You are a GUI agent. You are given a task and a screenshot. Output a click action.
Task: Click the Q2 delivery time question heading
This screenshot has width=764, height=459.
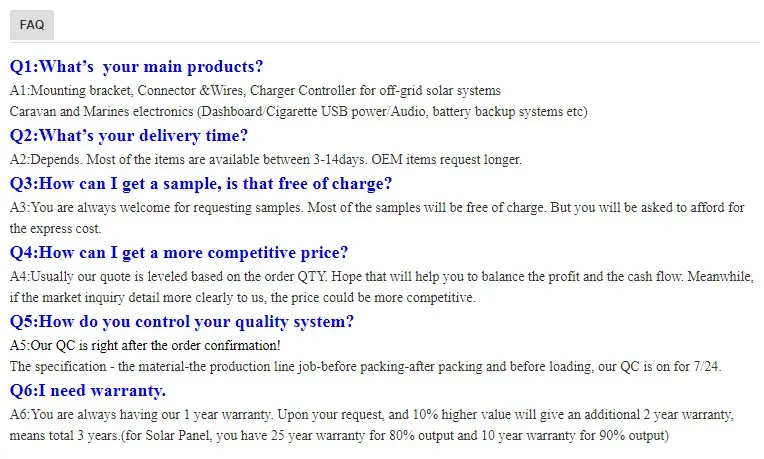tap(129, 136)
